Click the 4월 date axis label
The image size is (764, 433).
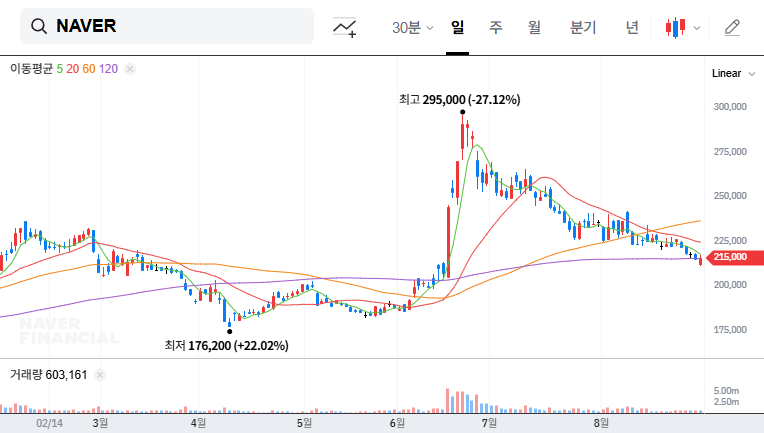click(x=198, y=423)
